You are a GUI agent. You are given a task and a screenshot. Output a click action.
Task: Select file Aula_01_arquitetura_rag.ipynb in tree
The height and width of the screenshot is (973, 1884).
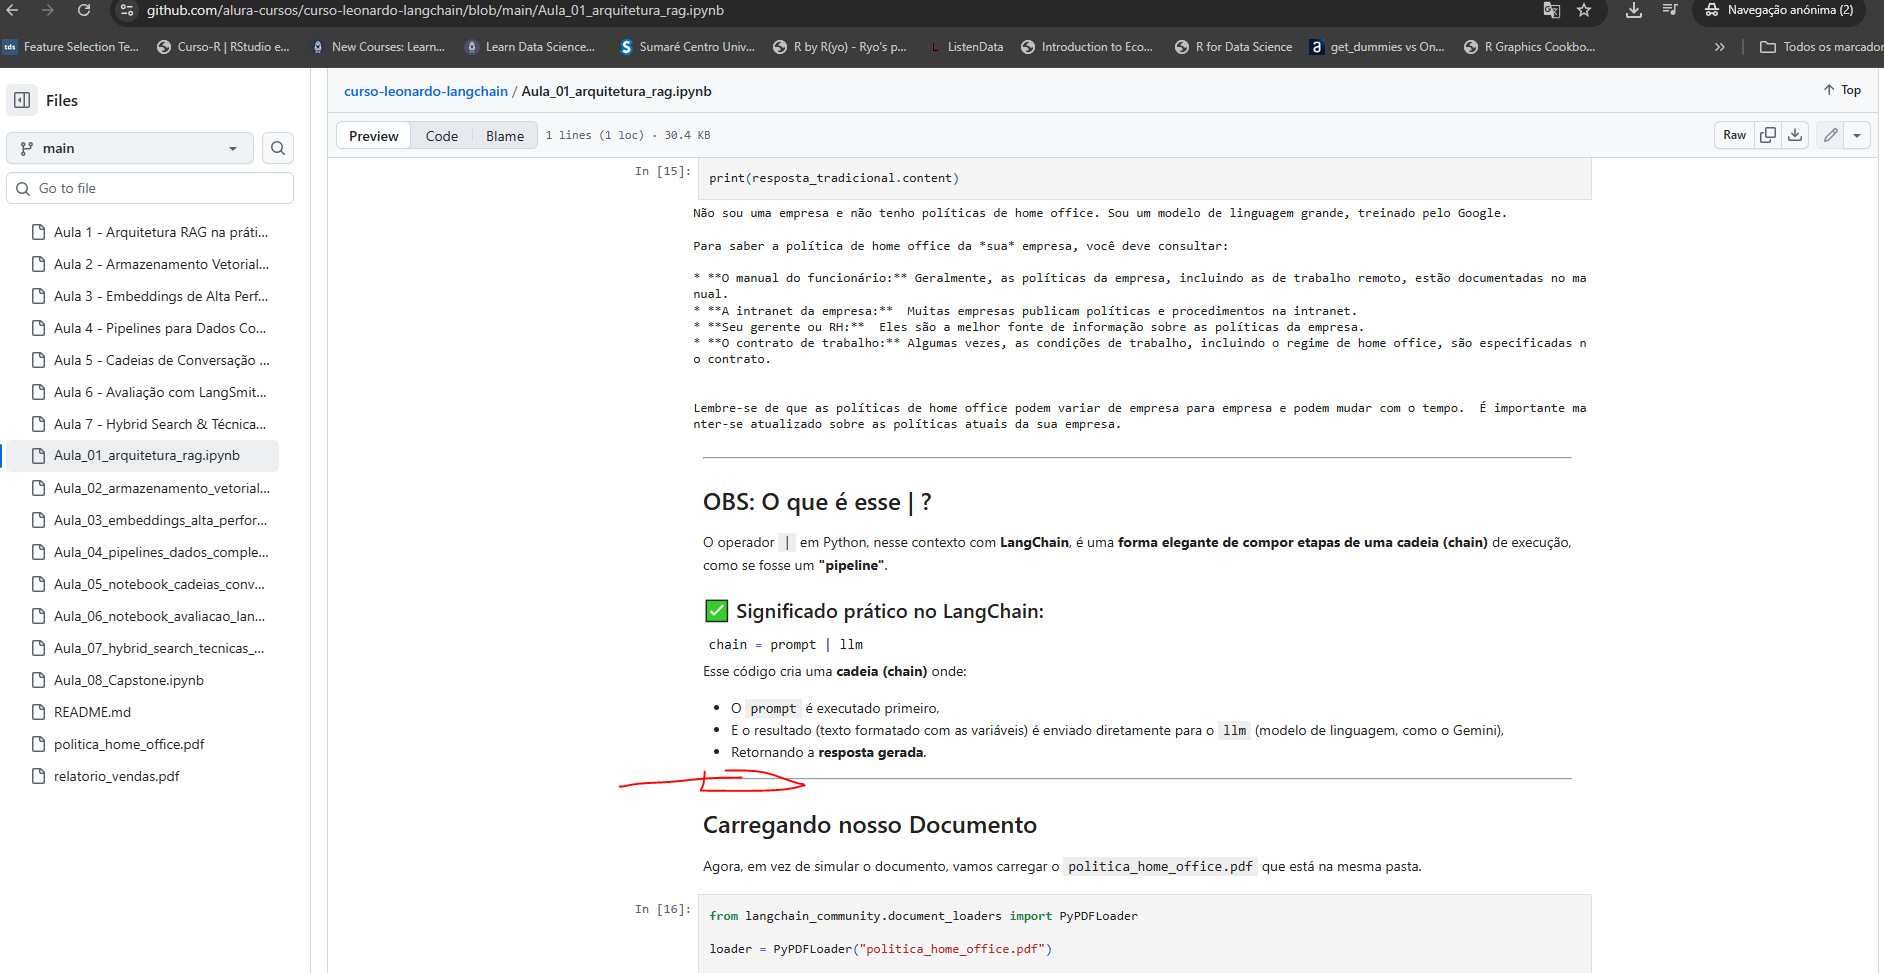point(147,455)
